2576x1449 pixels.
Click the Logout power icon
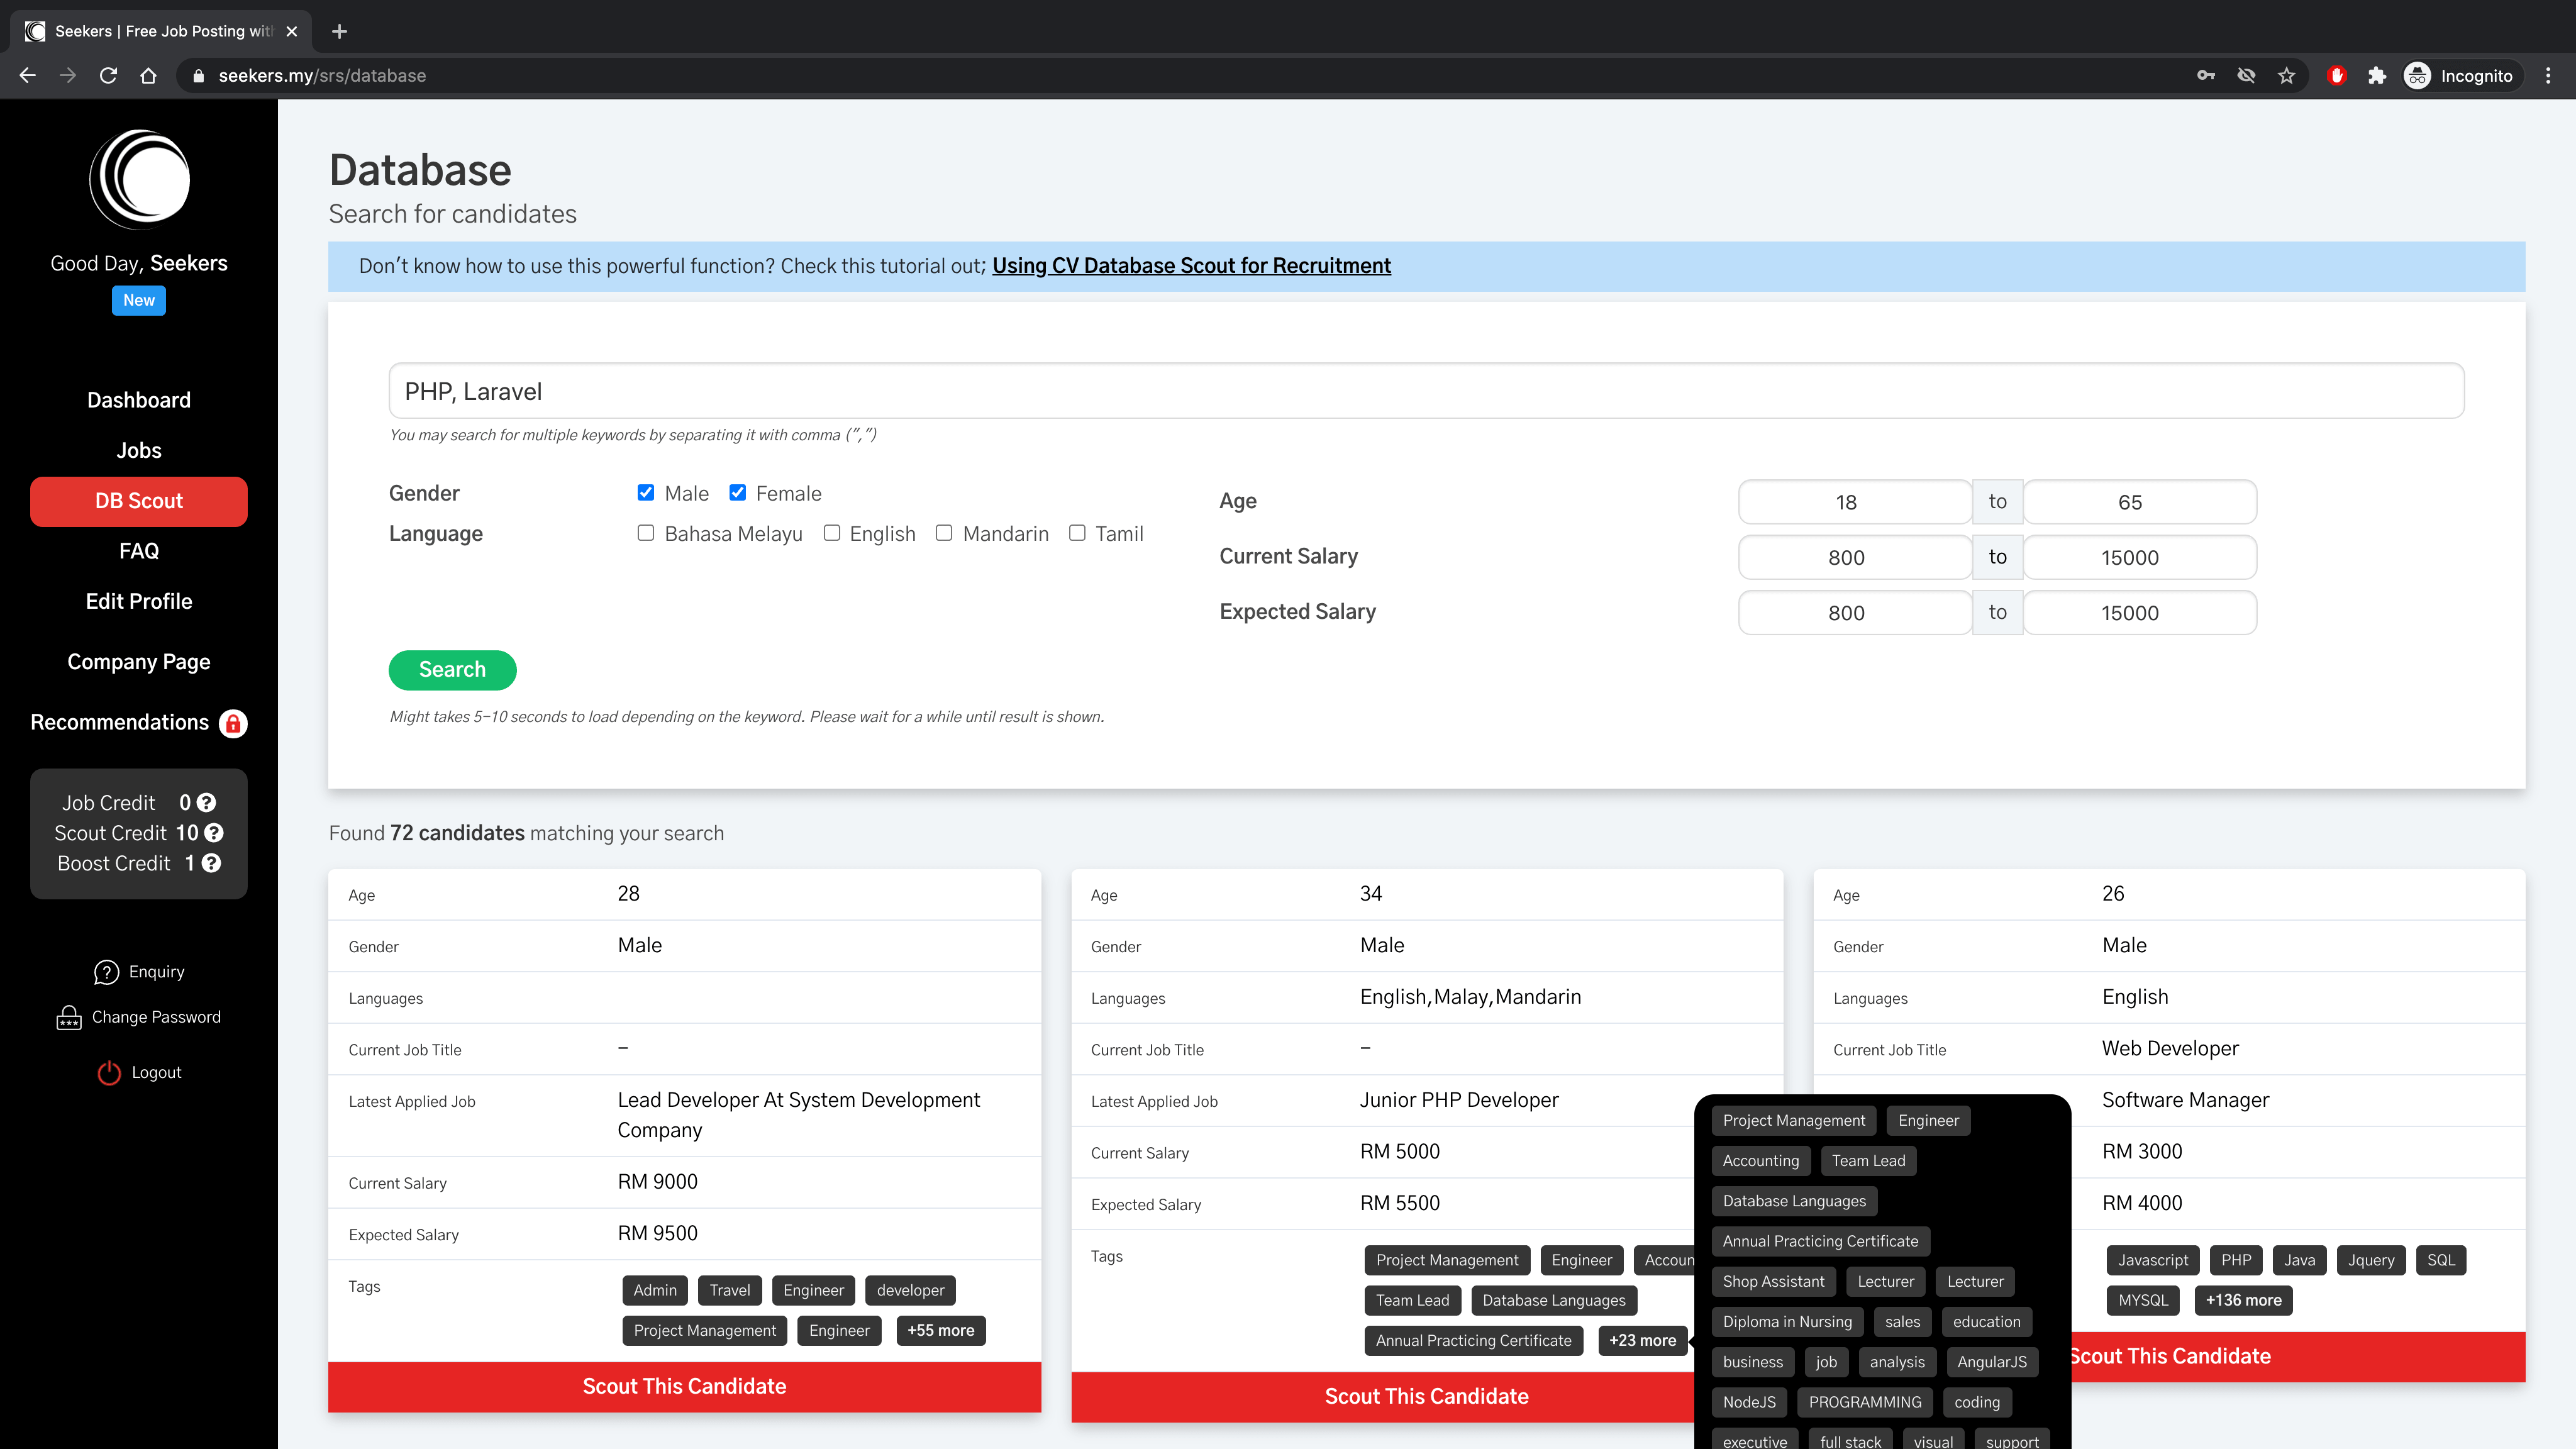109,1072
